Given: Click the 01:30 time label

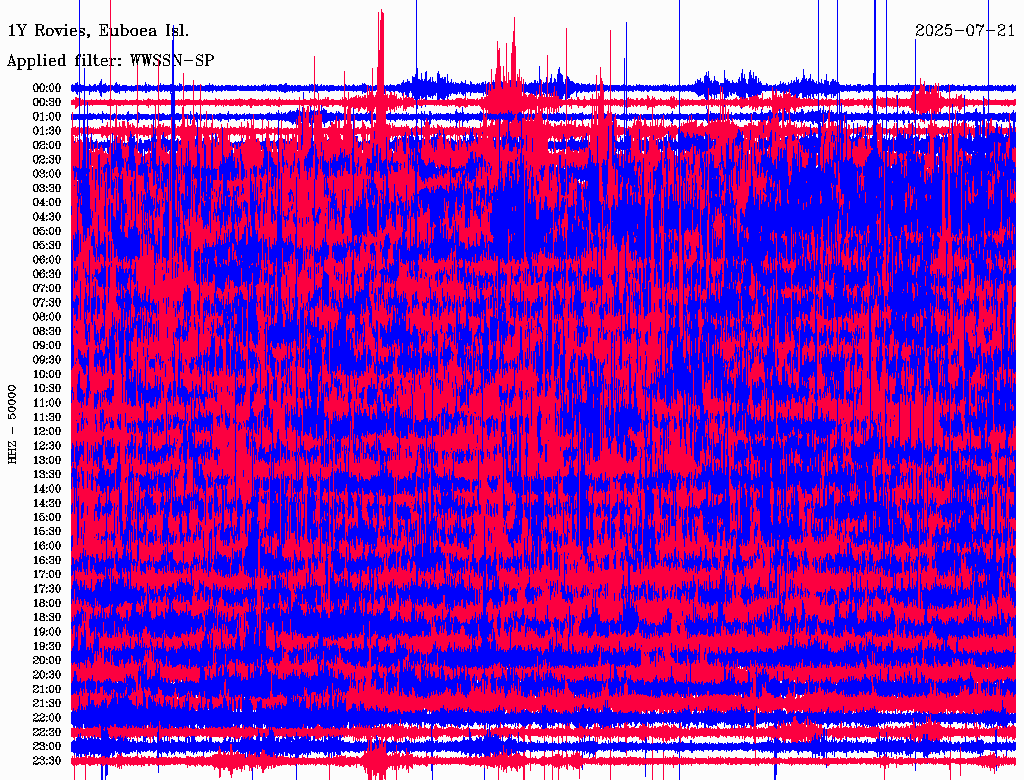Looking at the screenshot, I should (47, 131).
